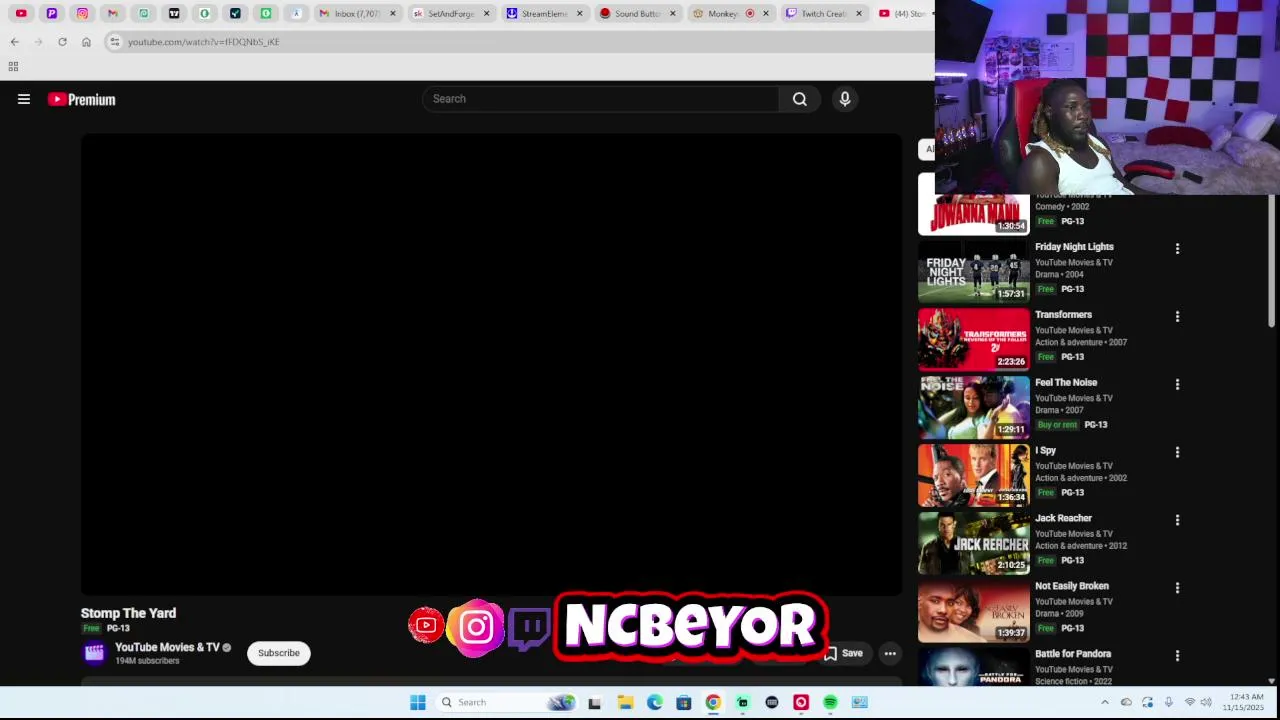
Task: Open options menu for I Spy
Action: [1177, 452]
